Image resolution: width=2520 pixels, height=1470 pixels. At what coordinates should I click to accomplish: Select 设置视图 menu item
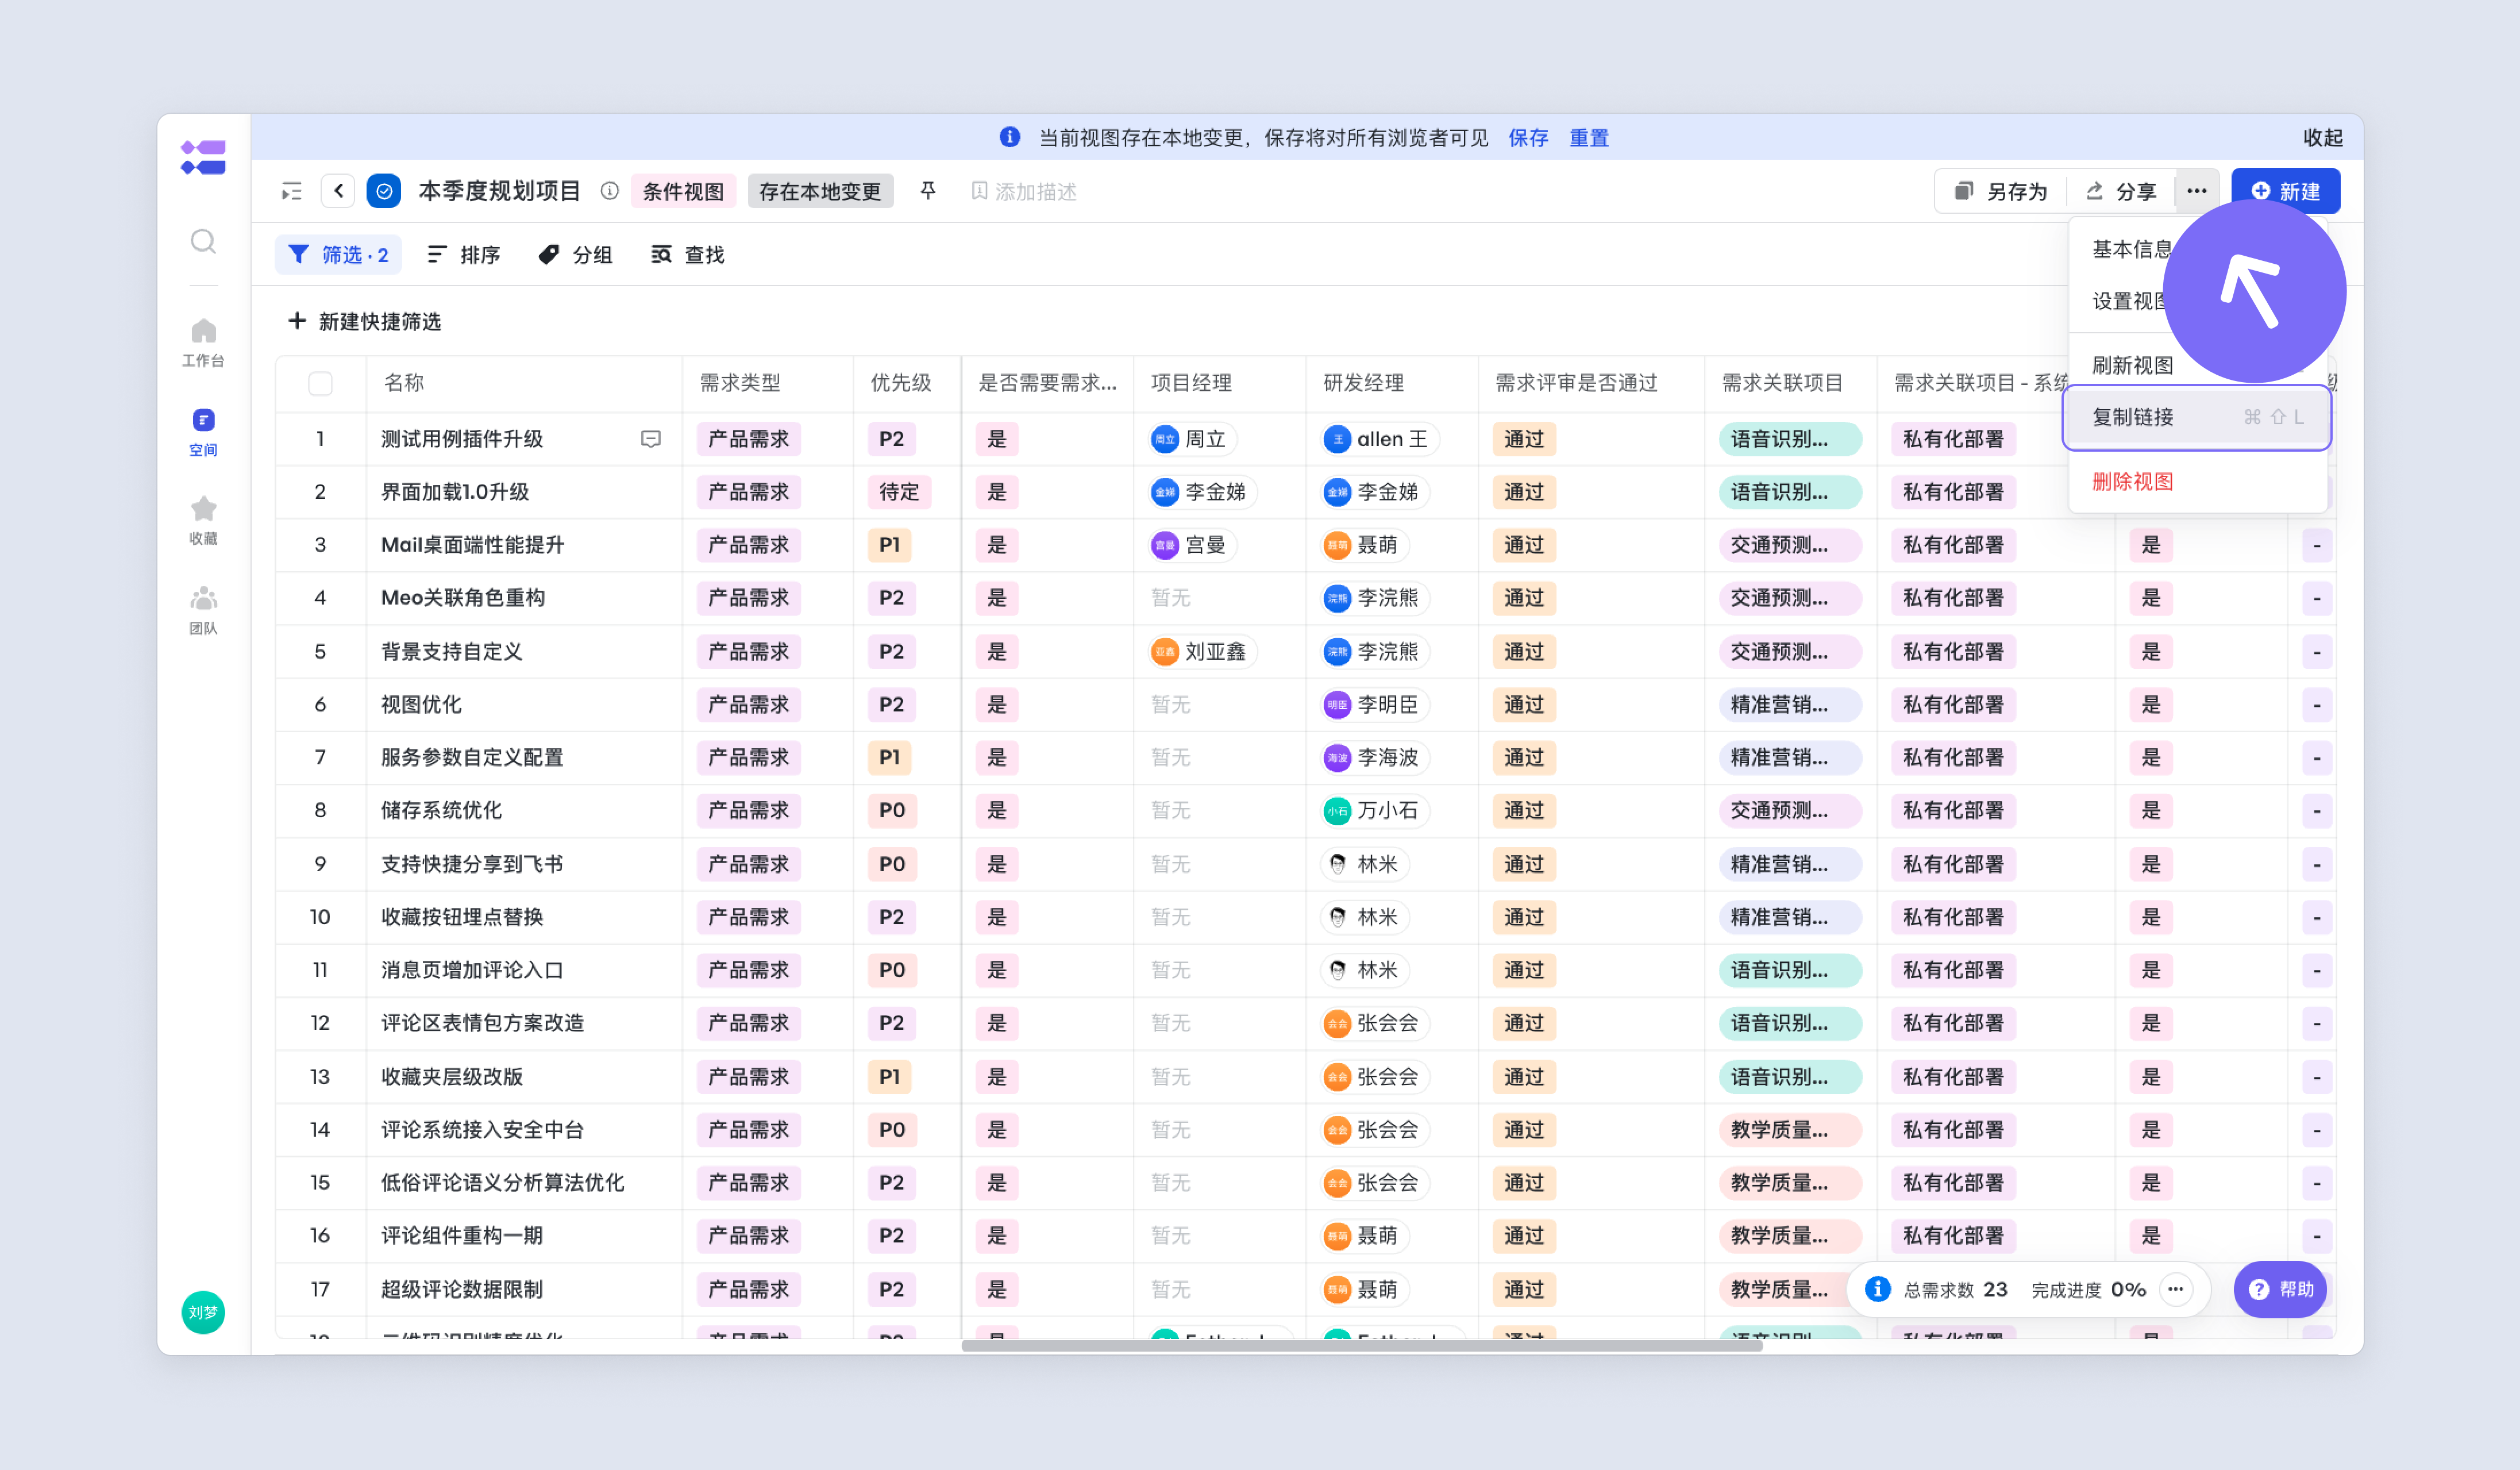[2131, 301]
